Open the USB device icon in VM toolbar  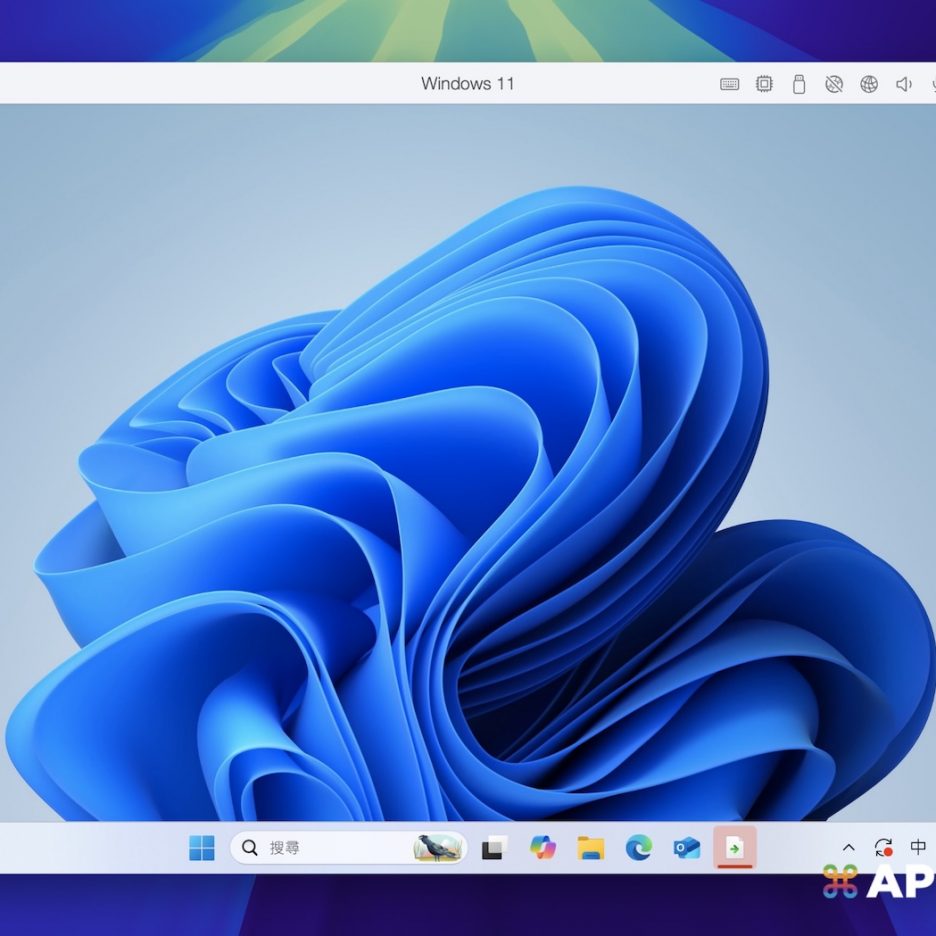(798, 84)
